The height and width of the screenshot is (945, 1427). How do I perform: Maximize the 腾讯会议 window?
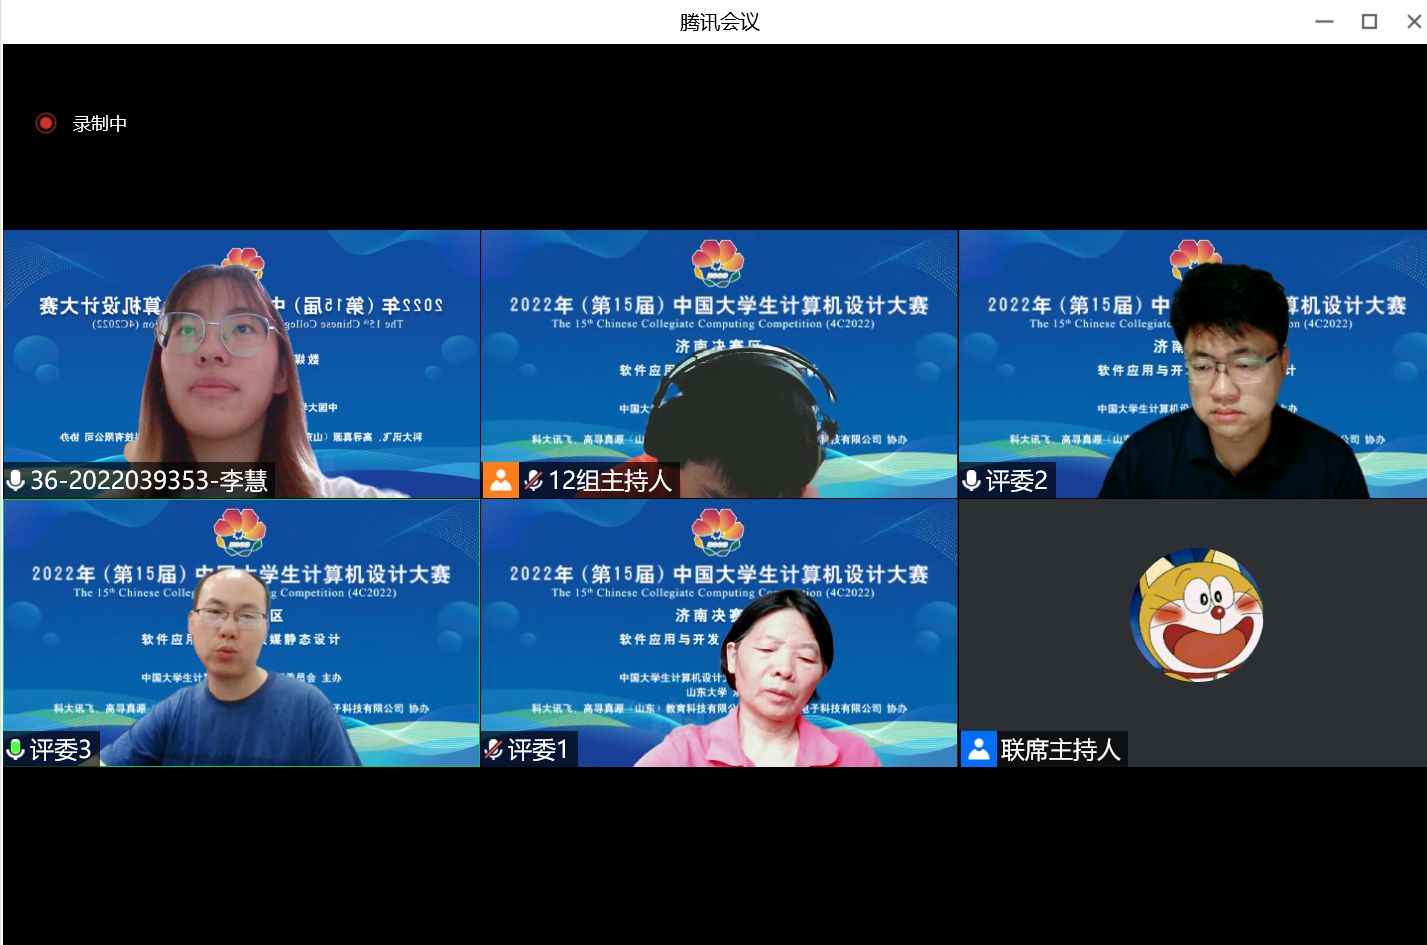click(x=1369, y=21)
